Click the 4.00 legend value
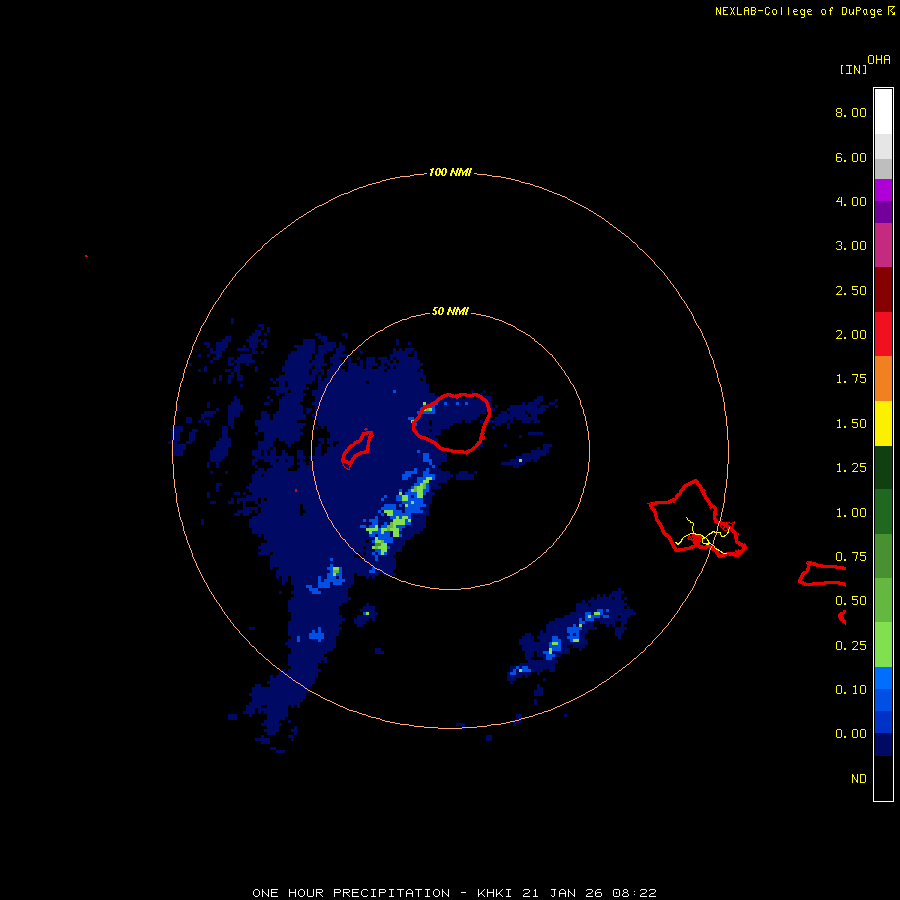The image size is (900, 900). coord(851,201)
